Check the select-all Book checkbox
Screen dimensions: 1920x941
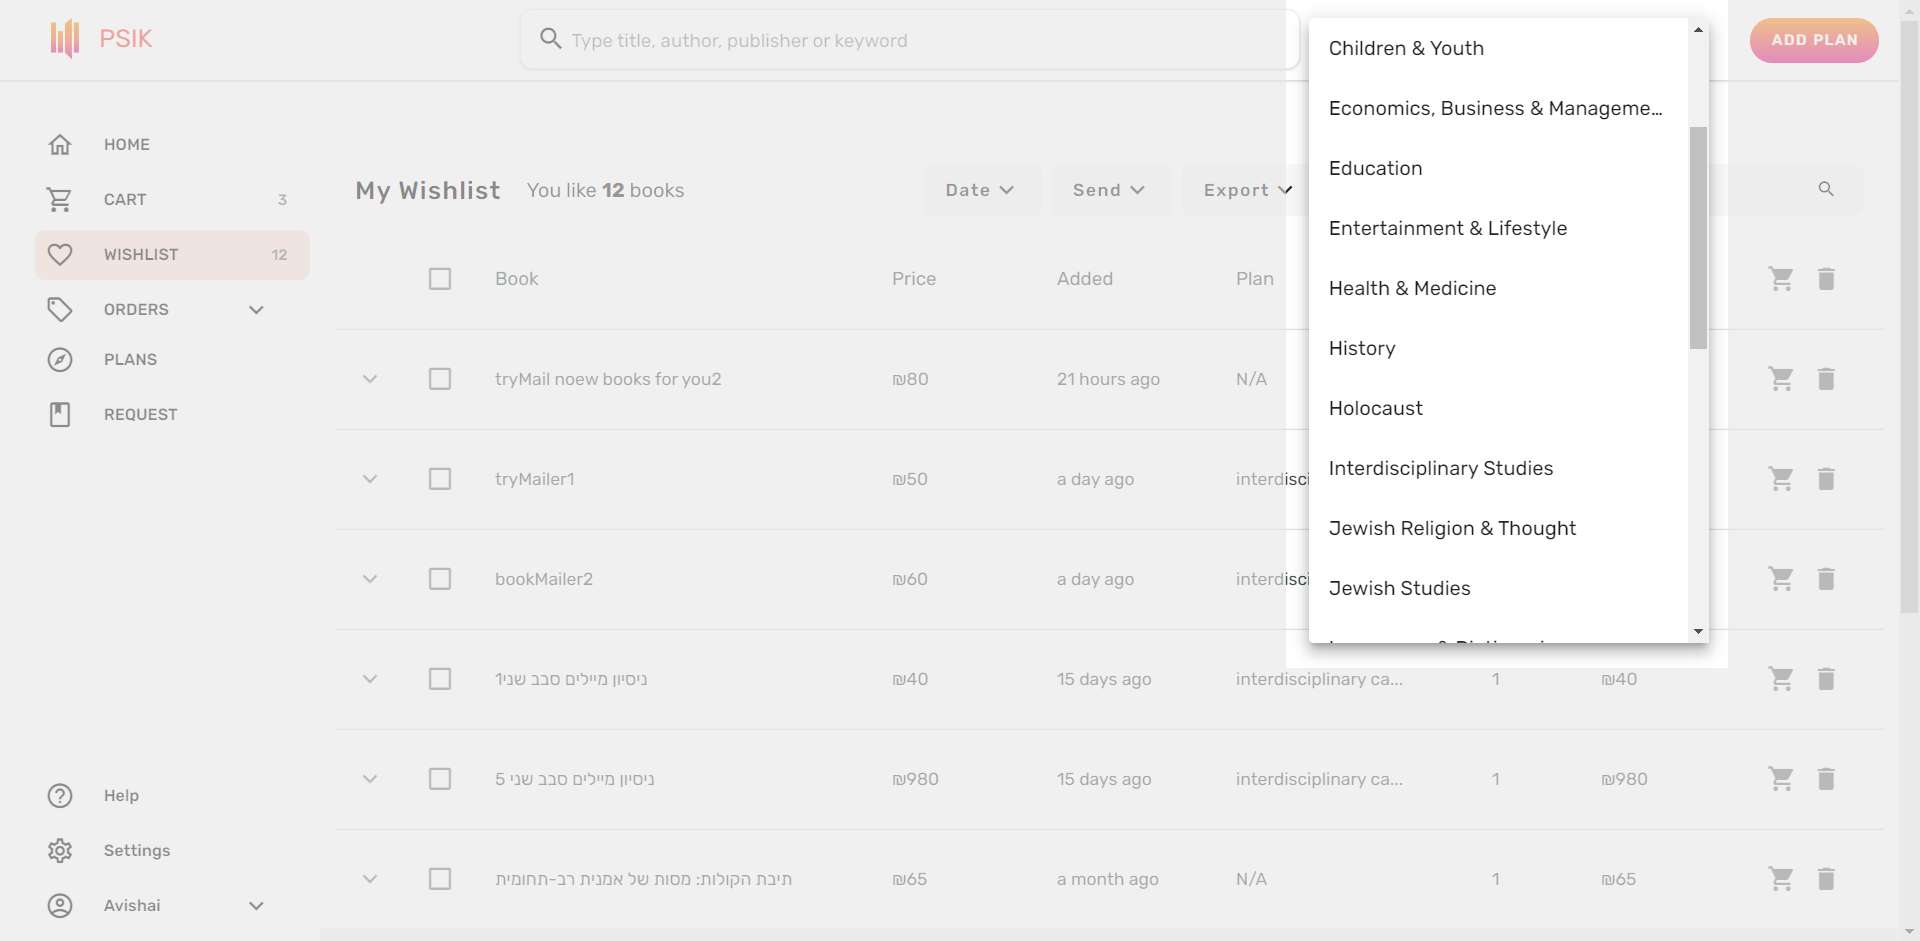(x=440, y=279)
